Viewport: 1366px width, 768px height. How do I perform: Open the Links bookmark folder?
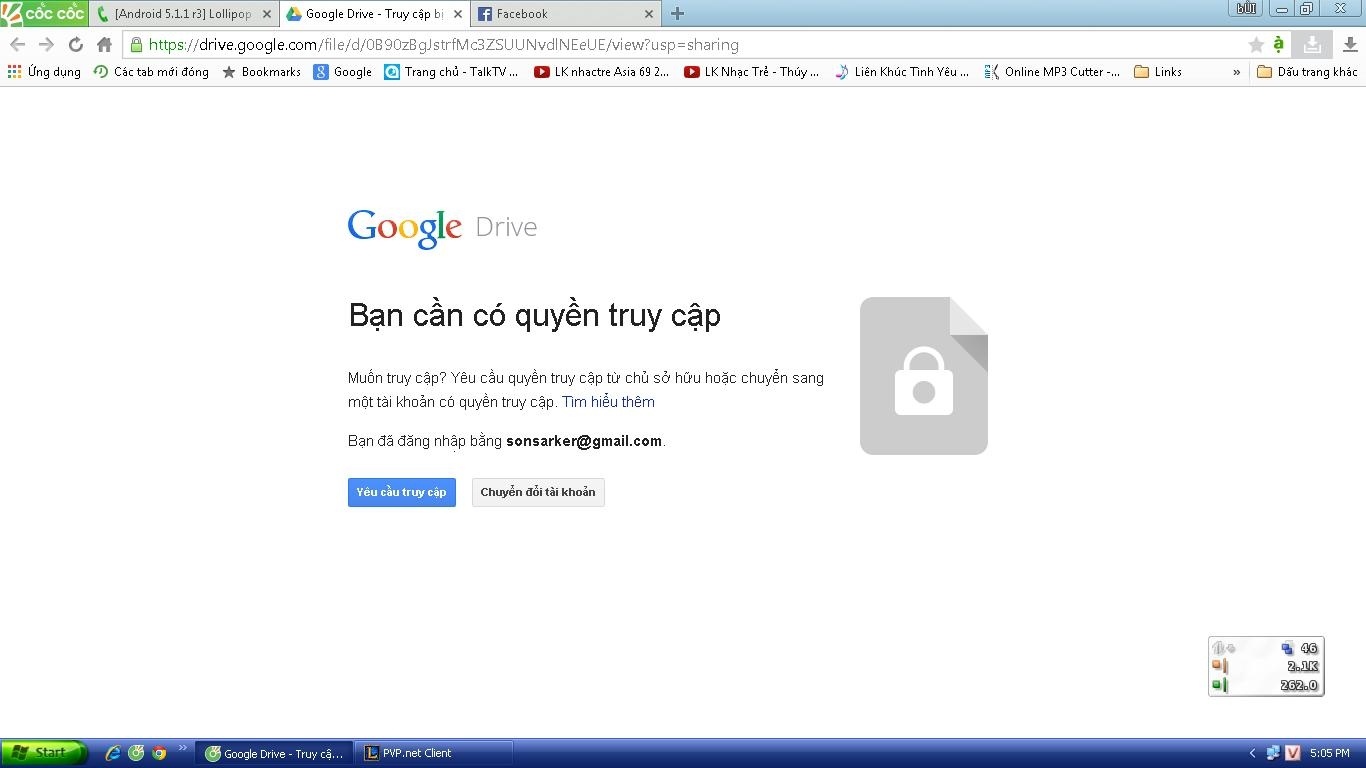[x=1158, y=72]
